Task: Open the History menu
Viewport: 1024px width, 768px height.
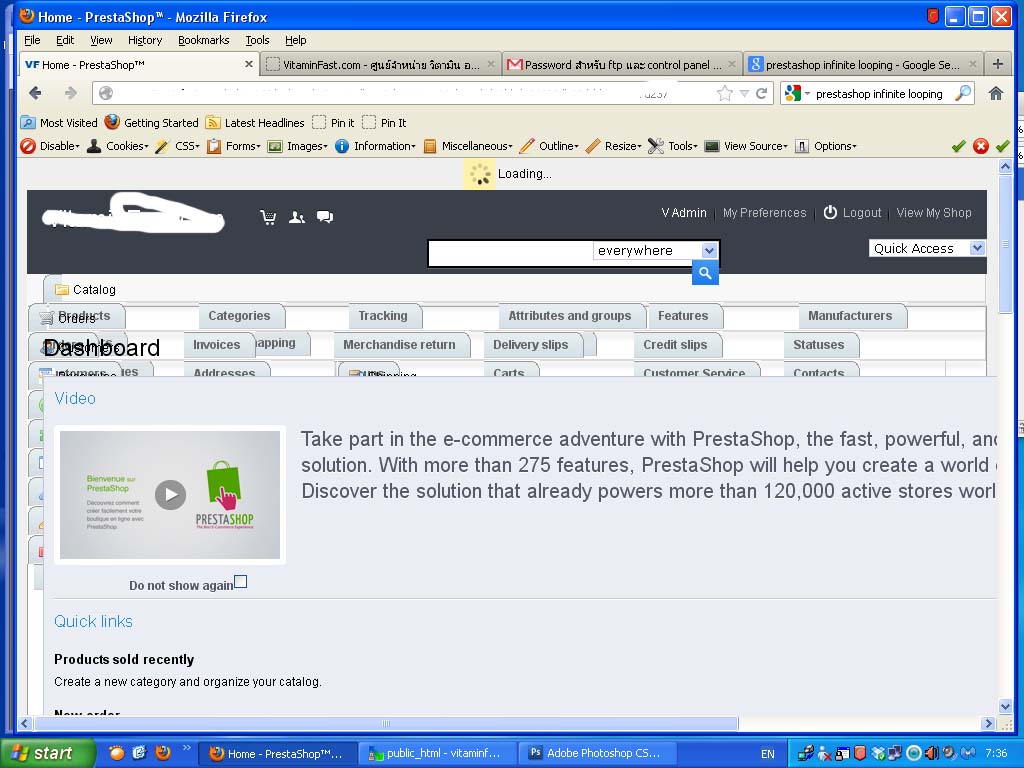Action: 145,40
